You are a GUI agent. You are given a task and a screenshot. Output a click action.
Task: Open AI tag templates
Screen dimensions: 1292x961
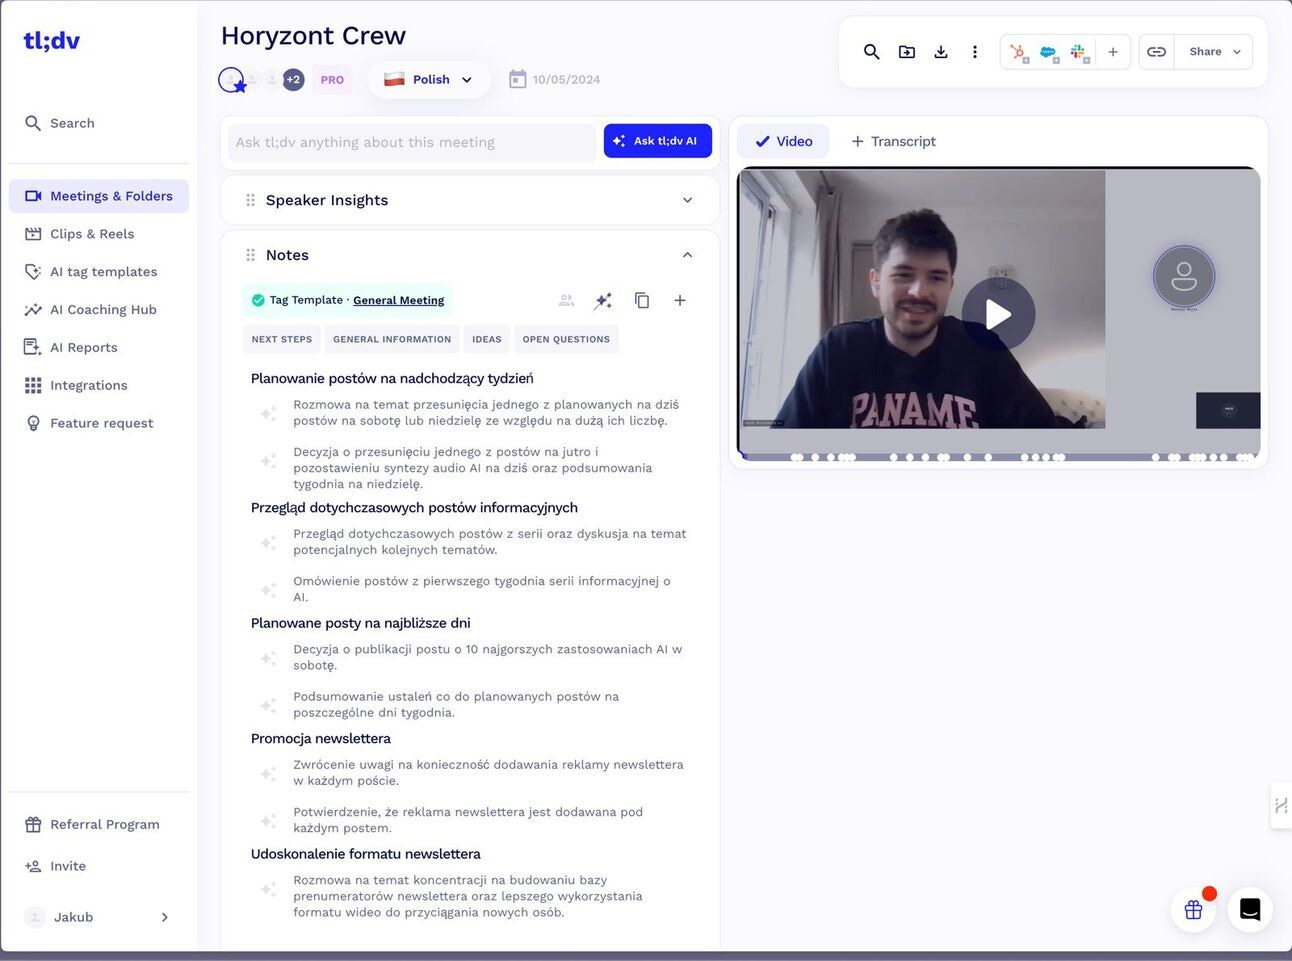click(x=90, y=272)
